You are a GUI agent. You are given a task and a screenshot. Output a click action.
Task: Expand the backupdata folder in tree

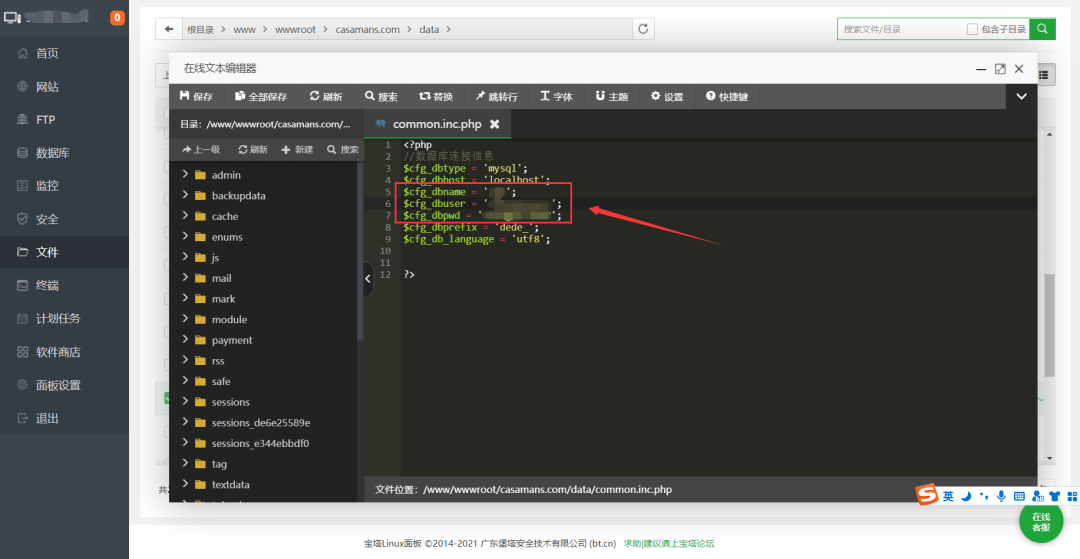tap(186, 195)
